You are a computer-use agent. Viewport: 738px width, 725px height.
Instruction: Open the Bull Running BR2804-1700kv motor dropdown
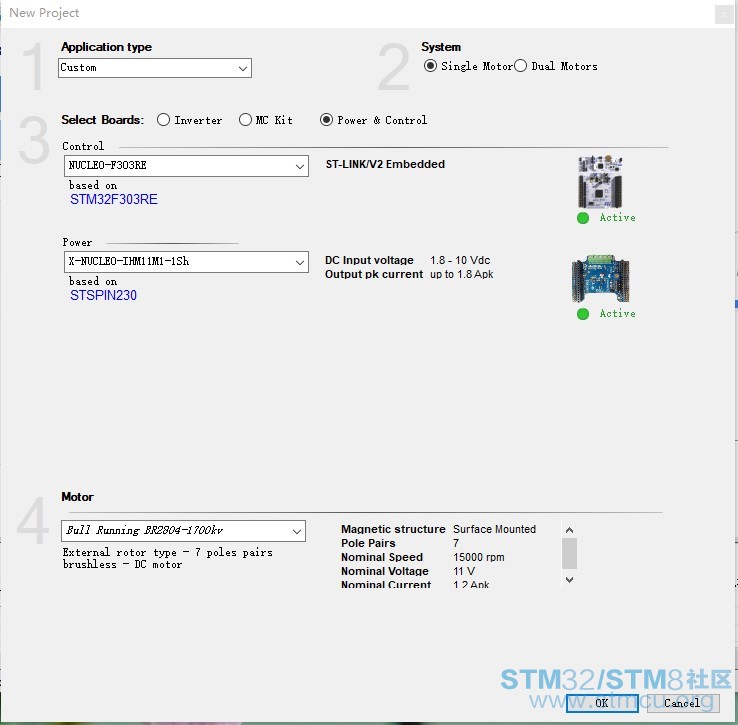(183, 531)
